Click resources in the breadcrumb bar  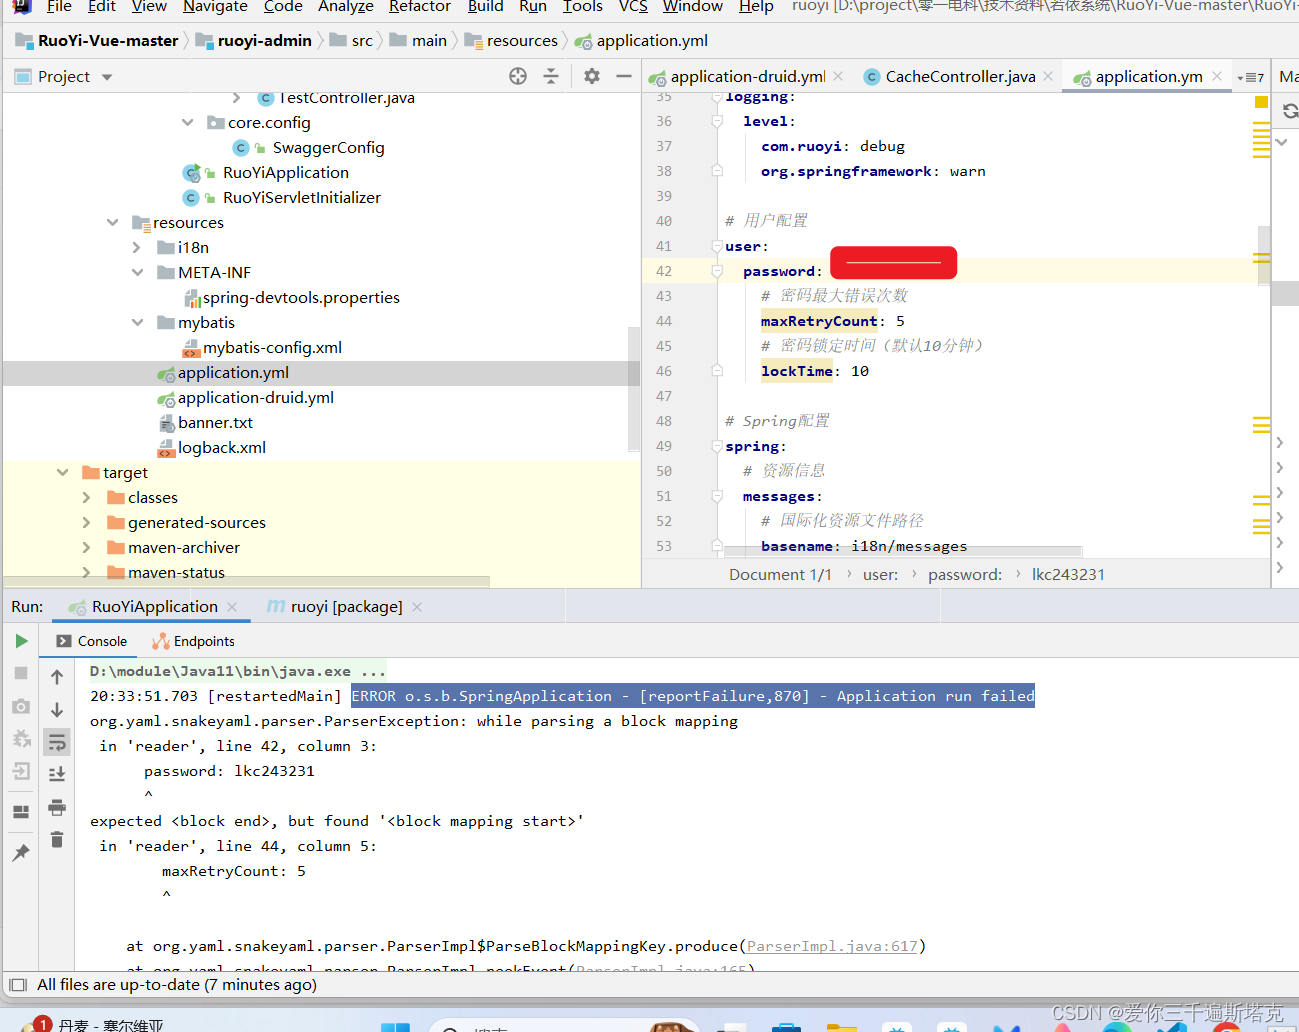click(x=521, y=40)
